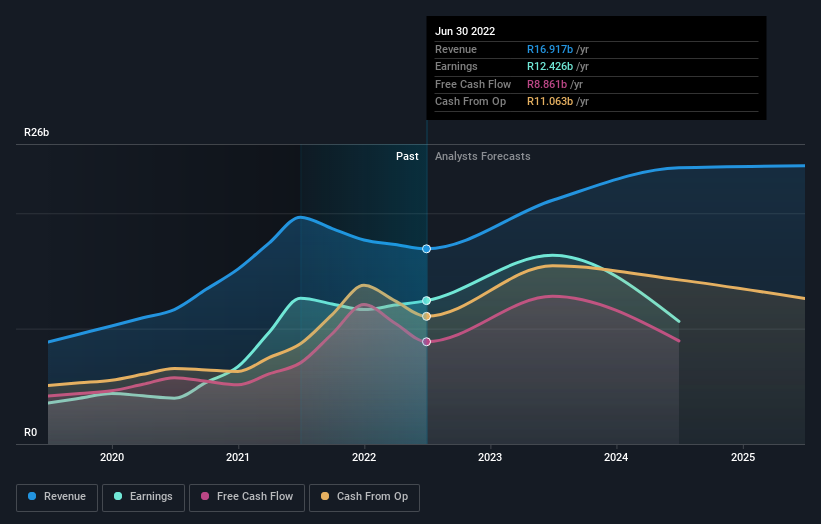The image size is (821, 524).
Task: Click the Earnings row label in tooltip
Action: (456, 66)
